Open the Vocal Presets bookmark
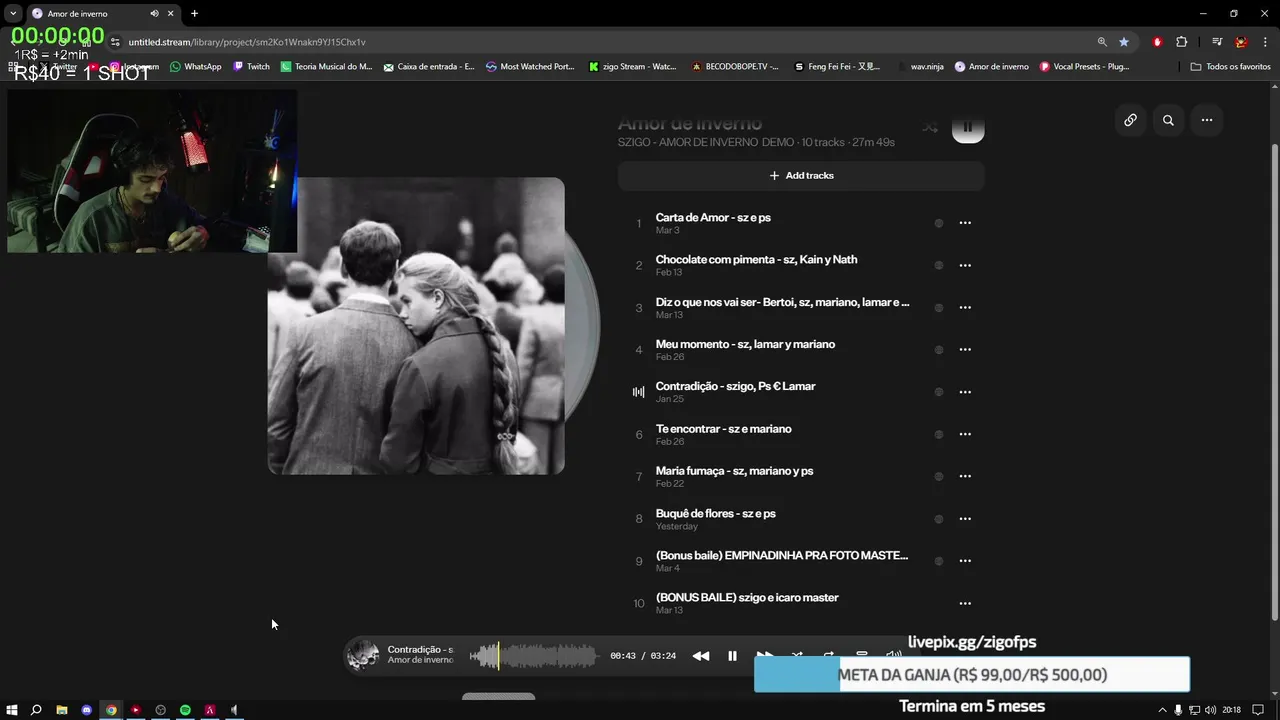Viewport: 1280px width, 720px height. click(1085, 67)
